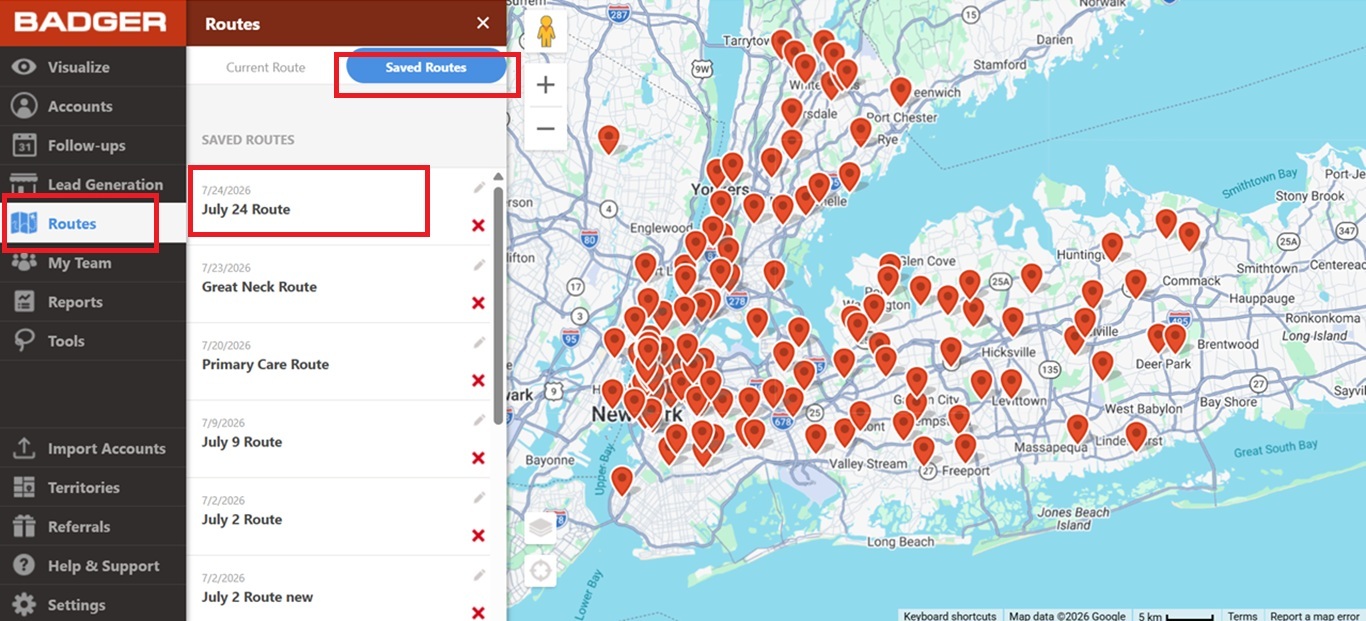Zoom out on the map

pyautogui.click(x=545, y=128)
